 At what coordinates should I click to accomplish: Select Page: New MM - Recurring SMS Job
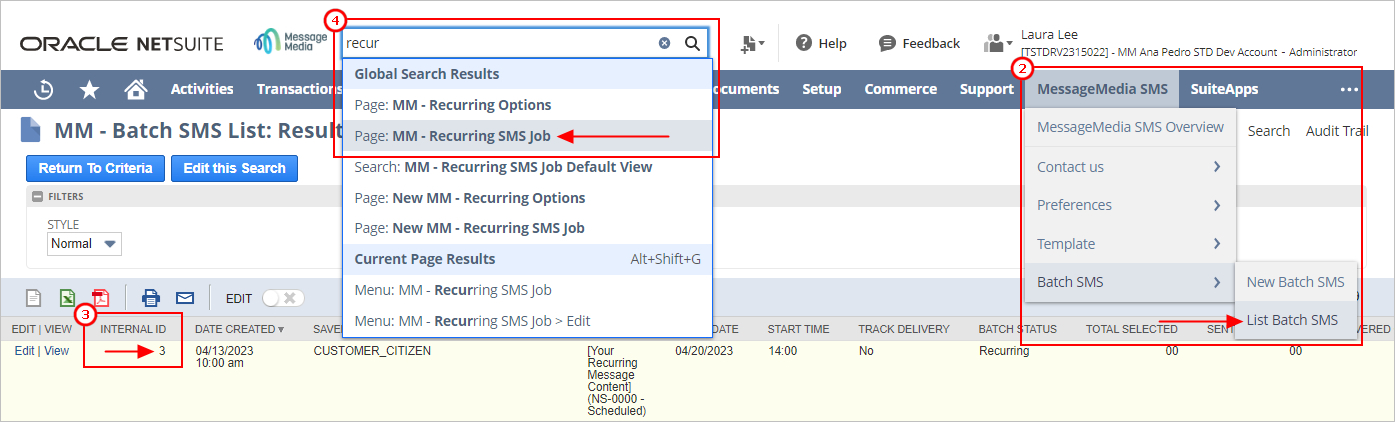click(x=527, y=228)
